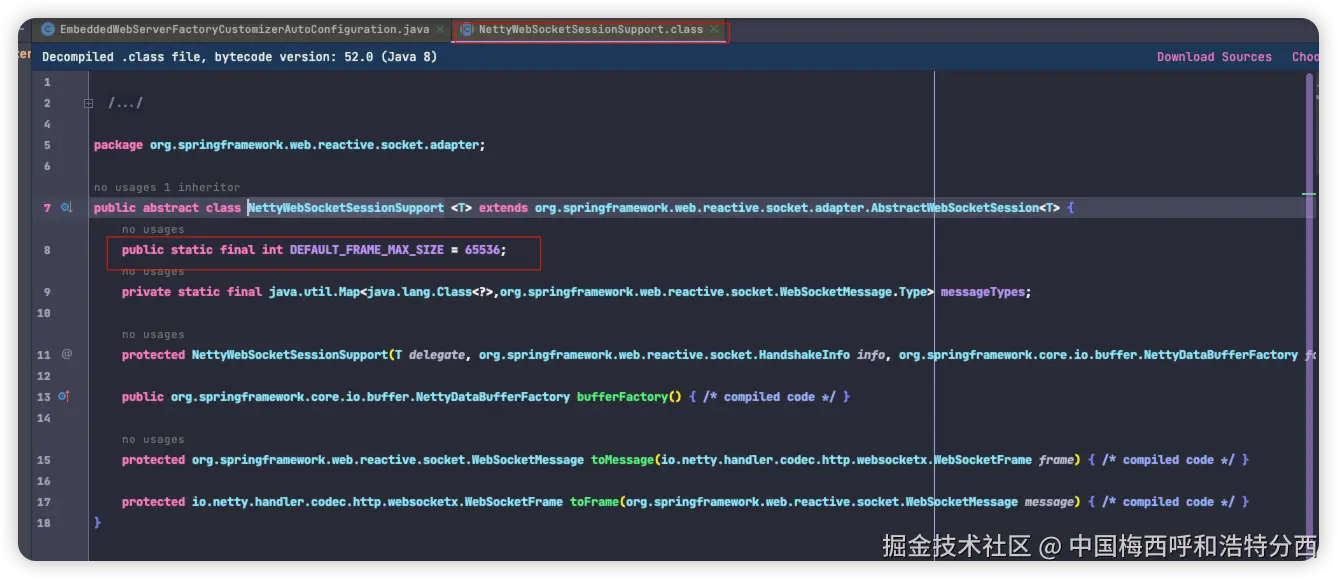
Task: Click the bufferFactory method name
Action: [x=622, y=397]
